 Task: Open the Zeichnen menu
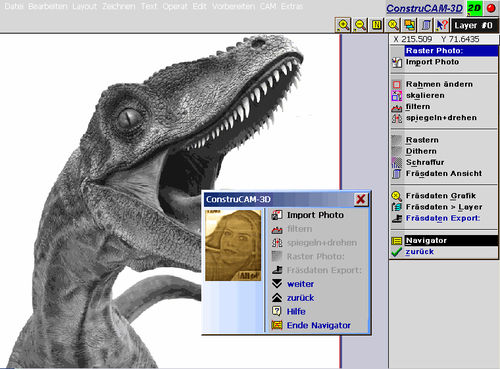click(119, 6)
